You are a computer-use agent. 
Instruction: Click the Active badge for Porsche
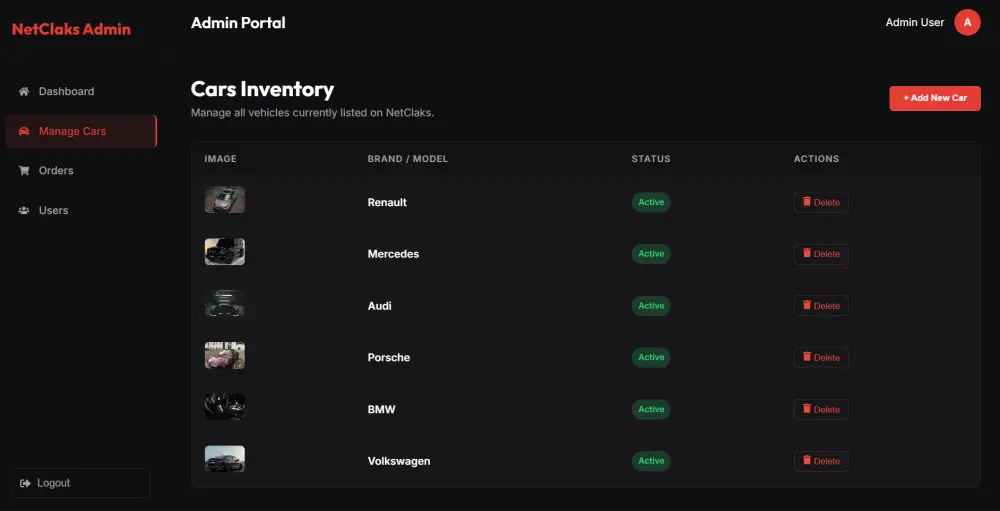coord(651,357)
